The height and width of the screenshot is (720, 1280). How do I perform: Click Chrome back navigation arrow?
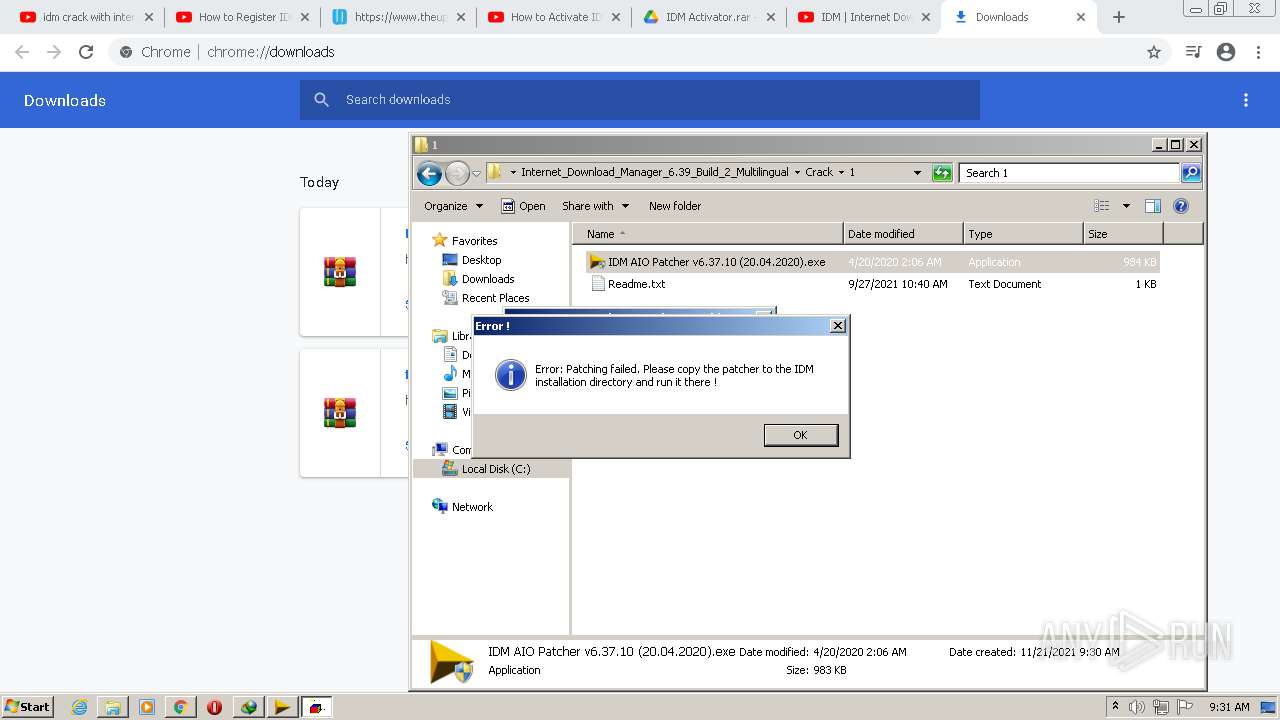pyautogui.click(x=22, y=52)
